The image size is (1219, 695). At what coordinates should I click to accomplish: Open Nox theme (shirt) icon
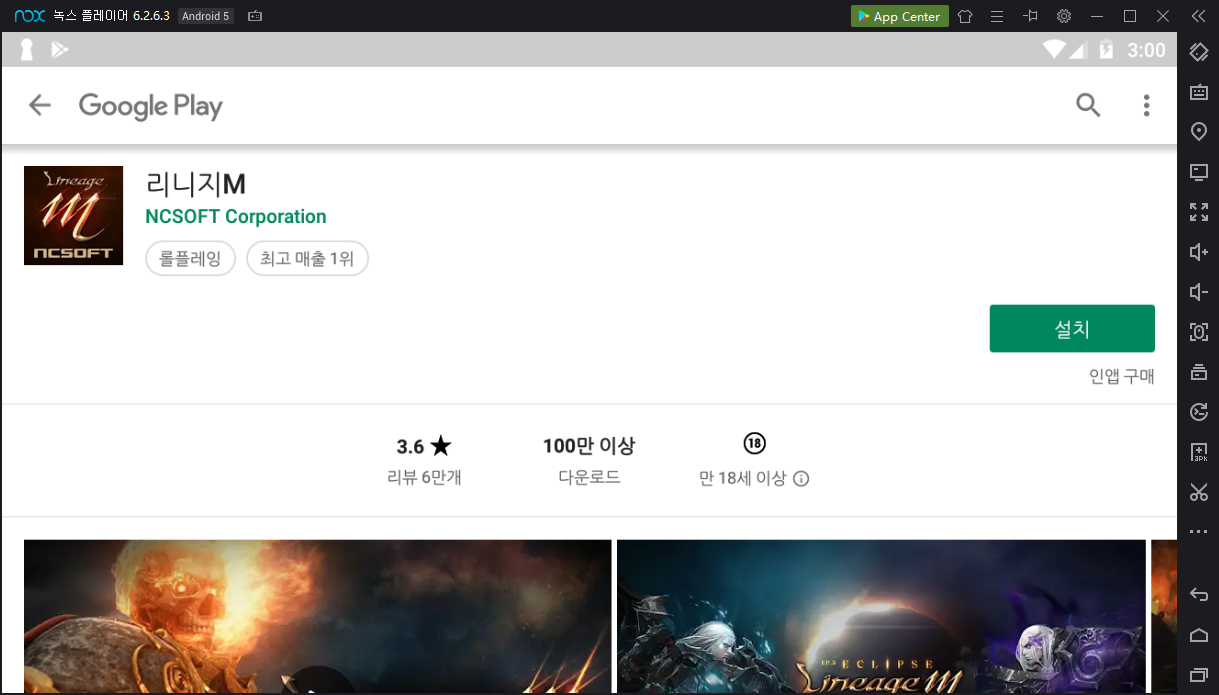click(x=965, y=16)
